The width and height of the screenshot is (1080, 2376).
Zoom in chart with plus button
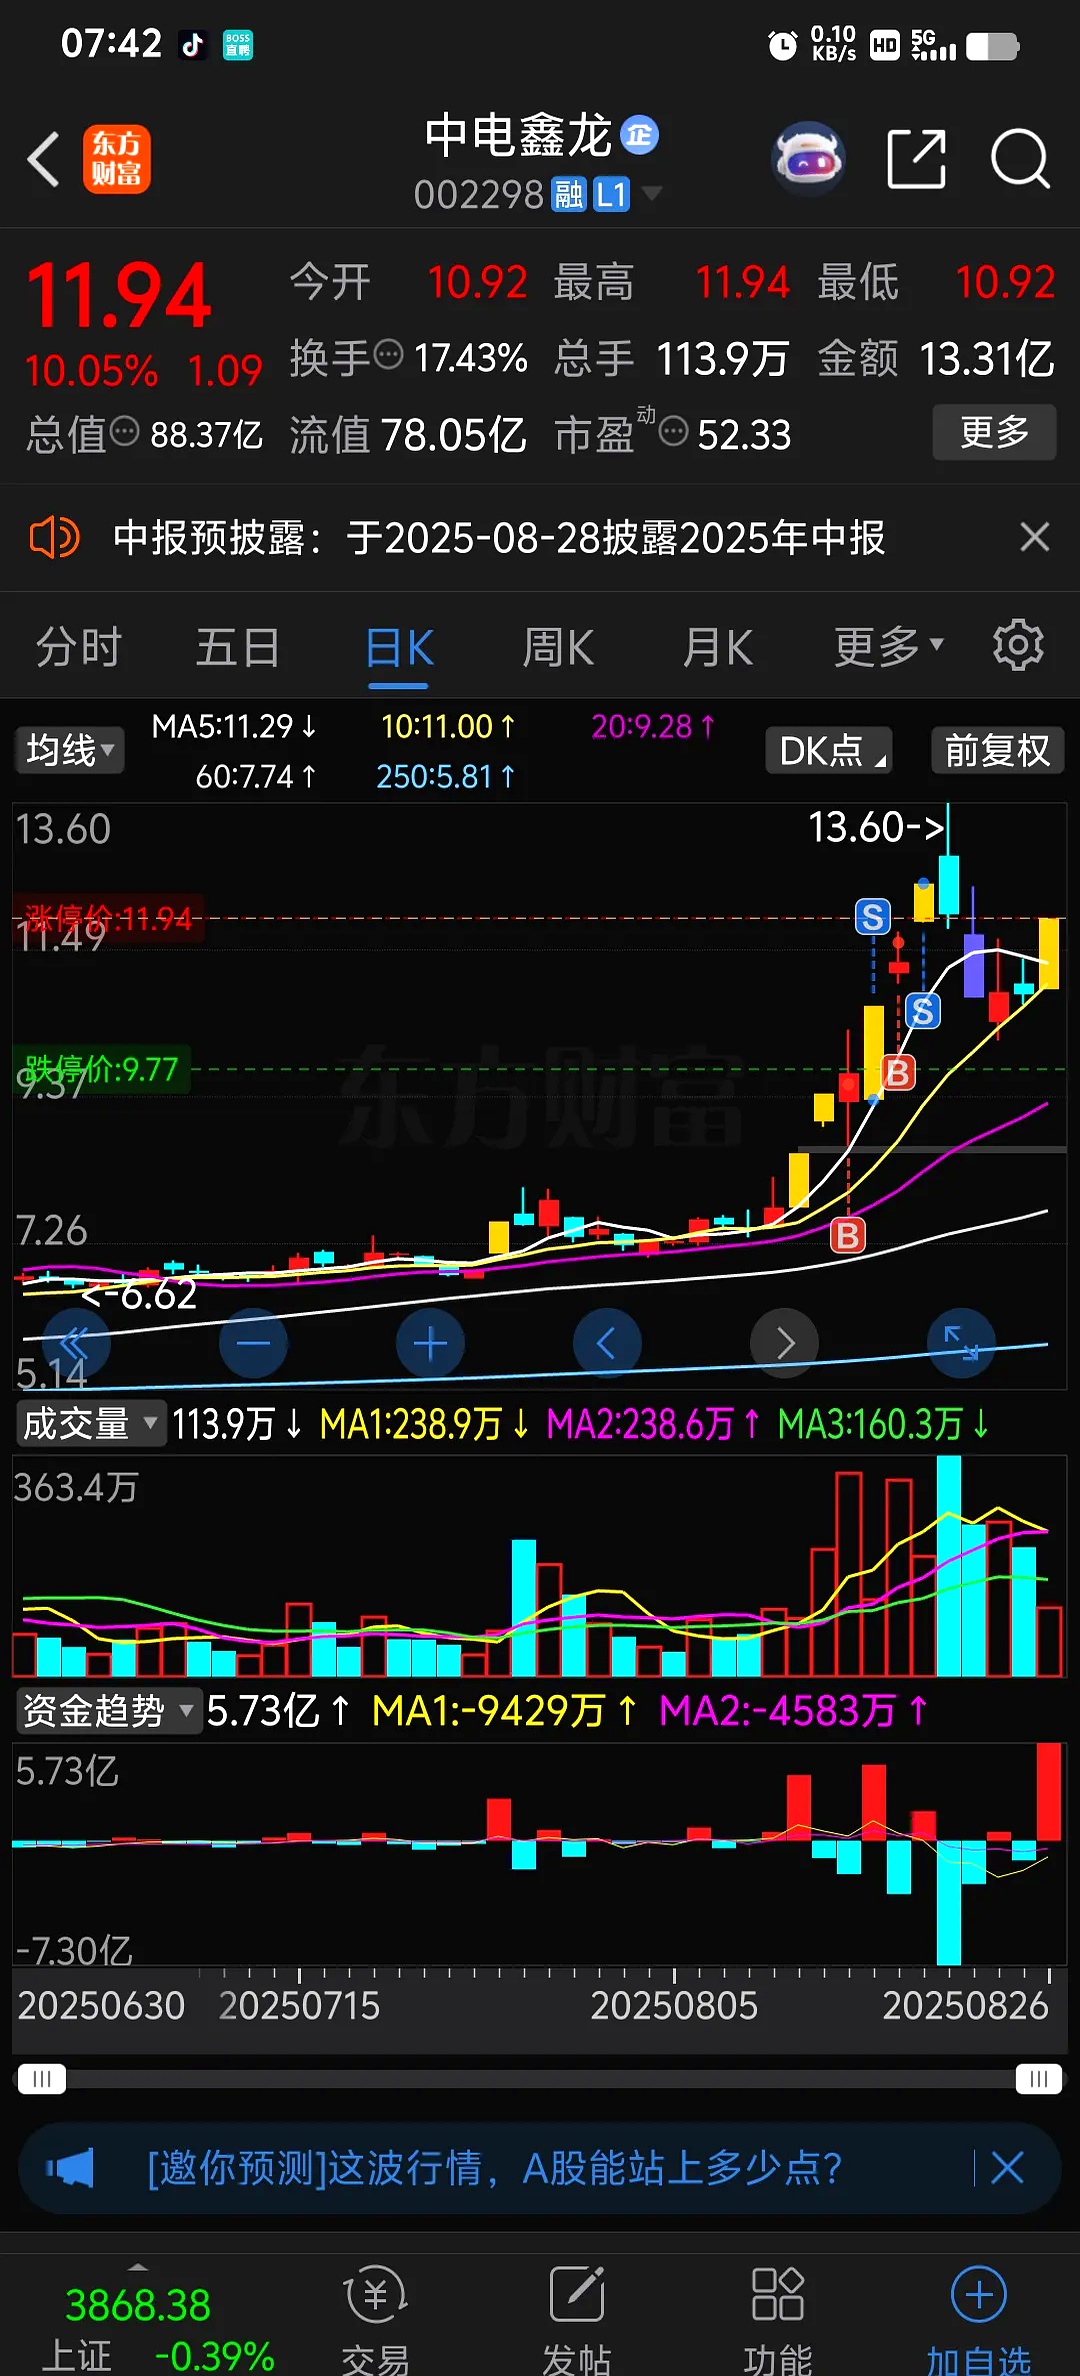(x=430, y=1343)
